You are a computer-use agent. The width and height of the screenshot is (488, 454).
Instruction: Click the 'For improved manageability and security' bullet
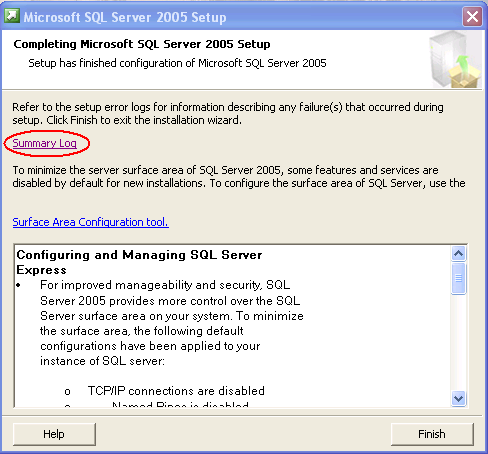click(x=172, y=323)
